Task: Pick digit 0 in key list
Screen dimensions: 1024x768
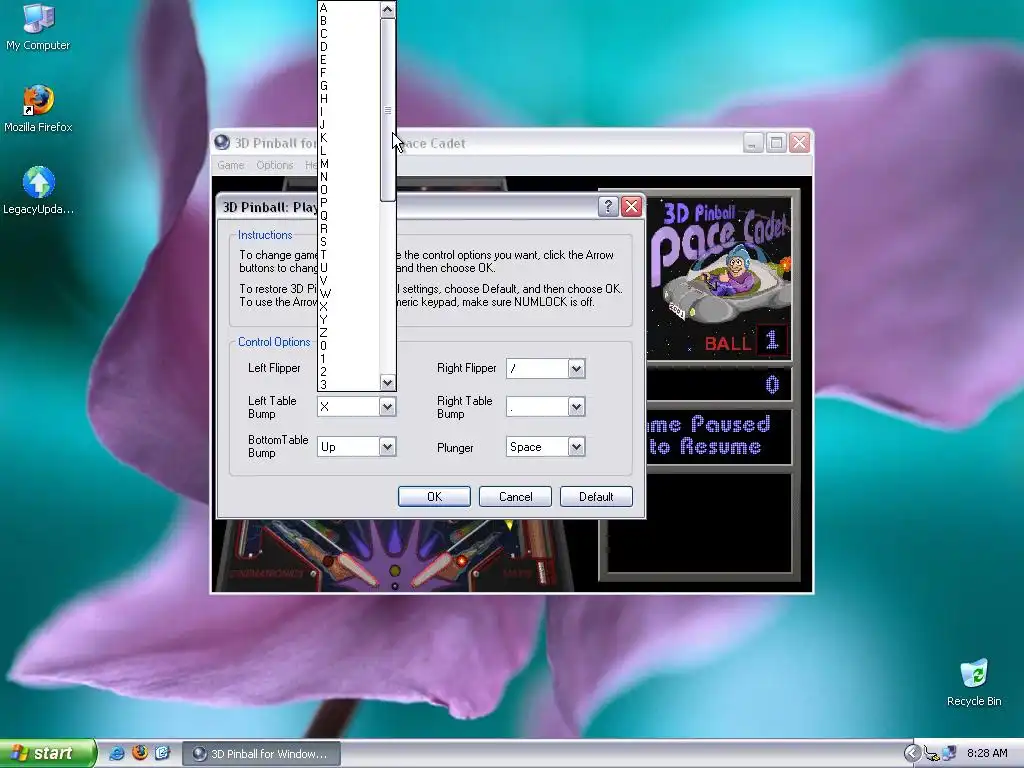Action: pyautogui.click(x=349, y=345)
